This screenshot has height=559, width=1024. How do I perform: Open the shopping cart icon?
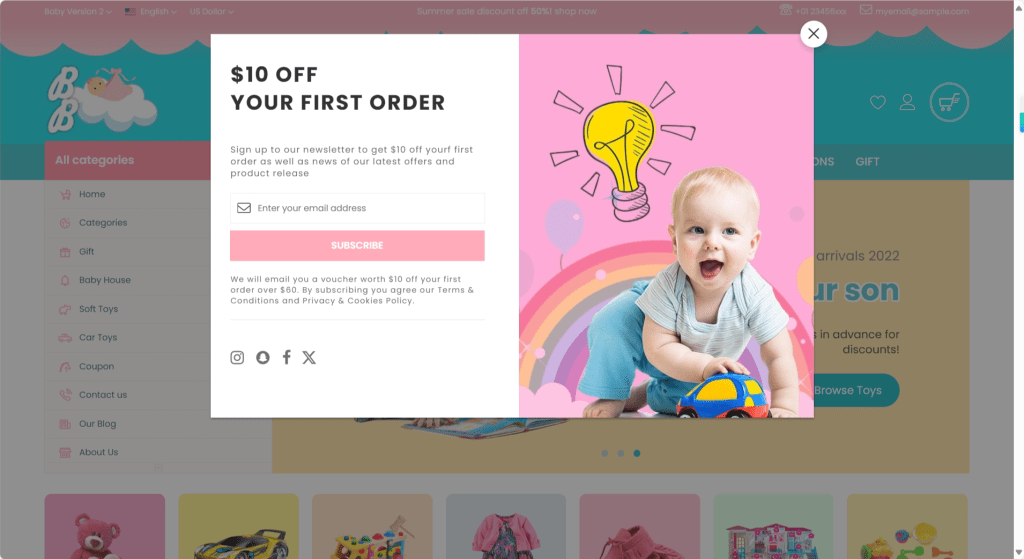click(x=949, y=102)
